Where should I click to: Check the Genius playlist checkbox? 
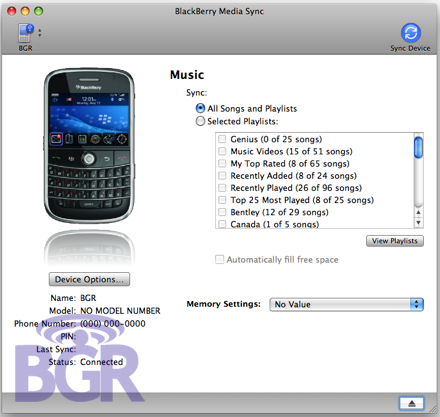222,139
